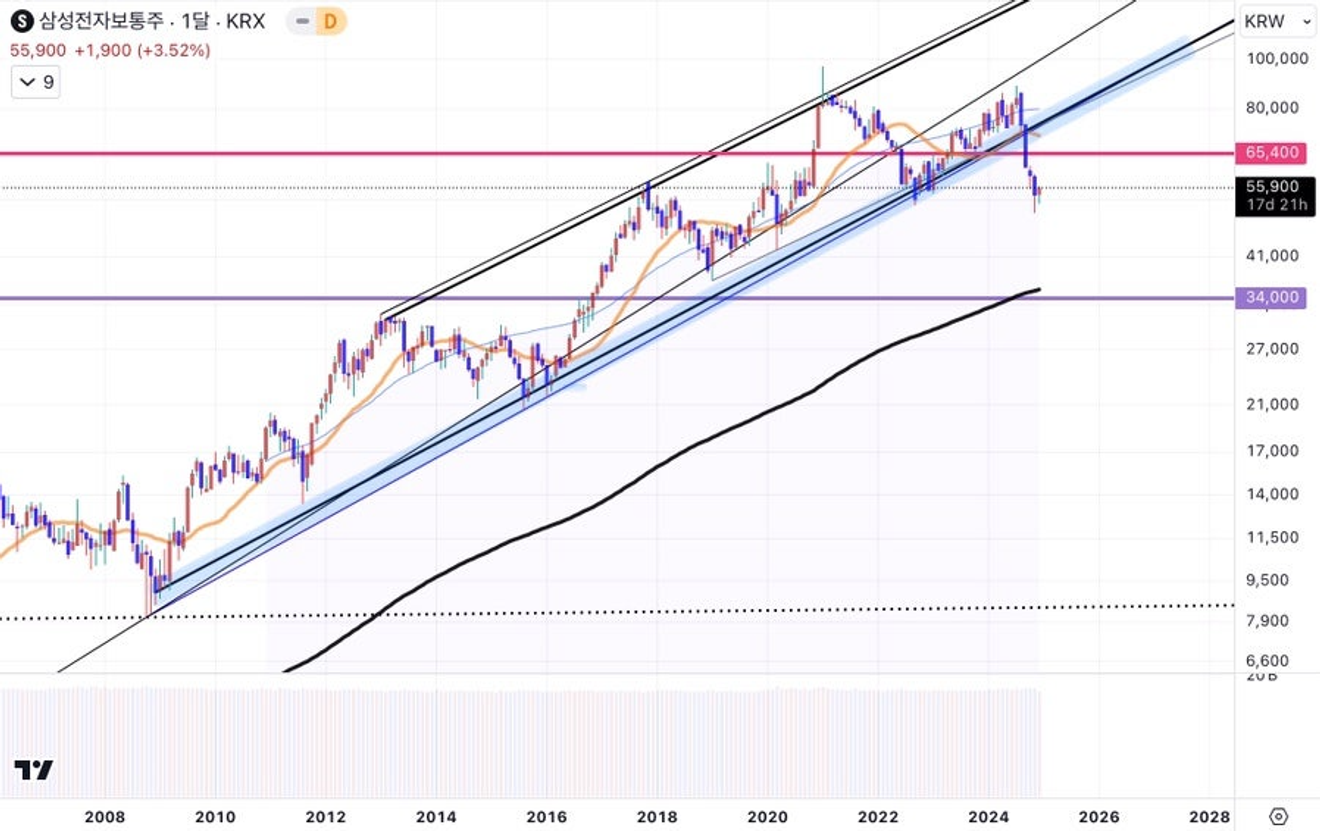This screenshot has width=1320, height=831.
Task: Click the 2010 label on time axis
Action: pos(215,817)
